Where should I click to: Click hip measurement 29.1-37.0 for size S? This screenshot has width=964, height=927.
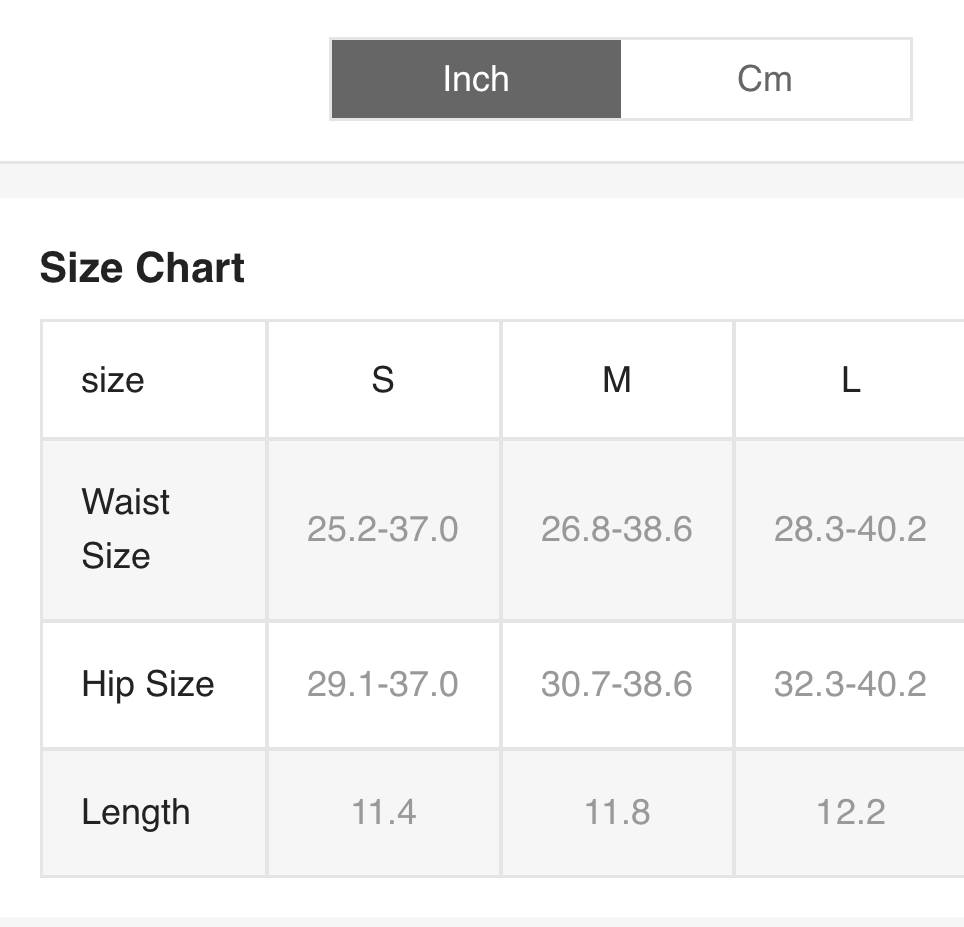coord(383,684)
